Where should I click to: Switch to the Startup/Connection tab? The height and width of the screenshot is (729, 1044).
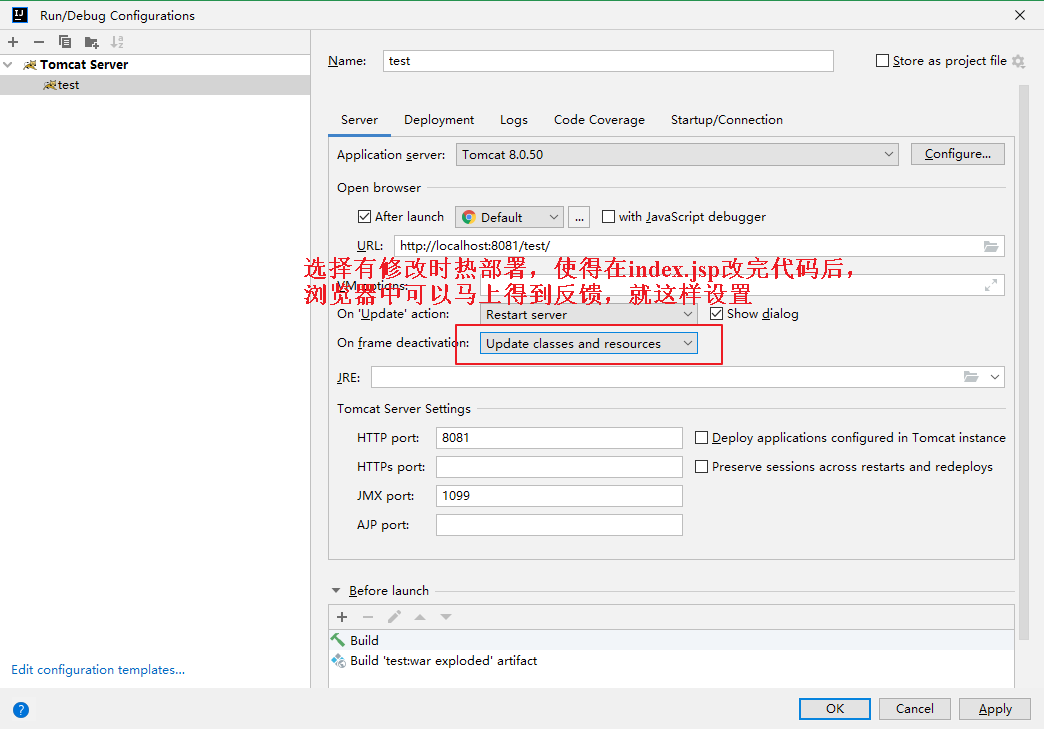coord(727,120)
